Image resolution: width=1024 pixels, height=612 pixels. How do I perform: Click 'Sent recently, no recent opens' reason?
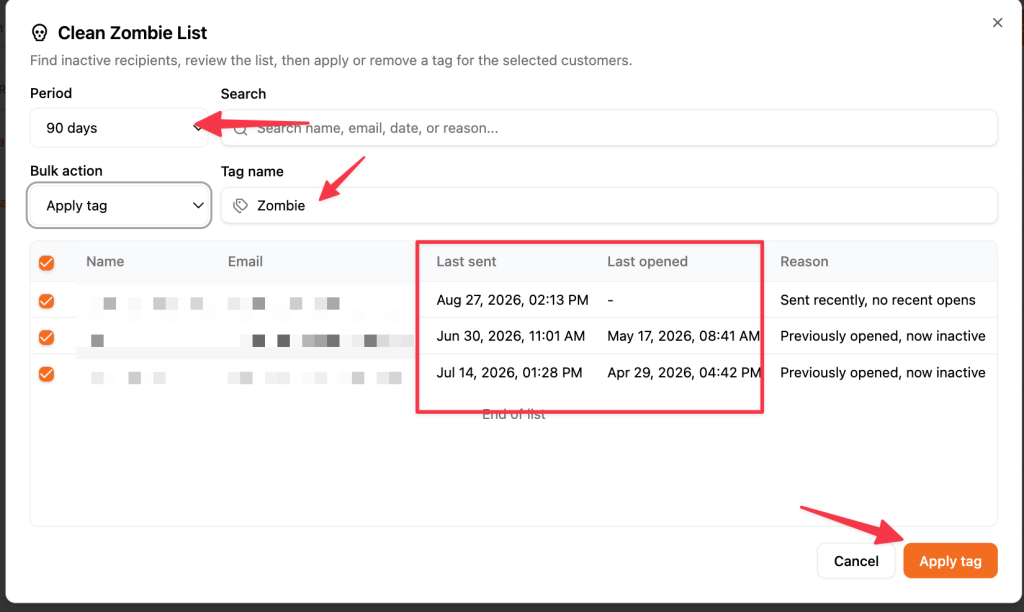(878, 300)
